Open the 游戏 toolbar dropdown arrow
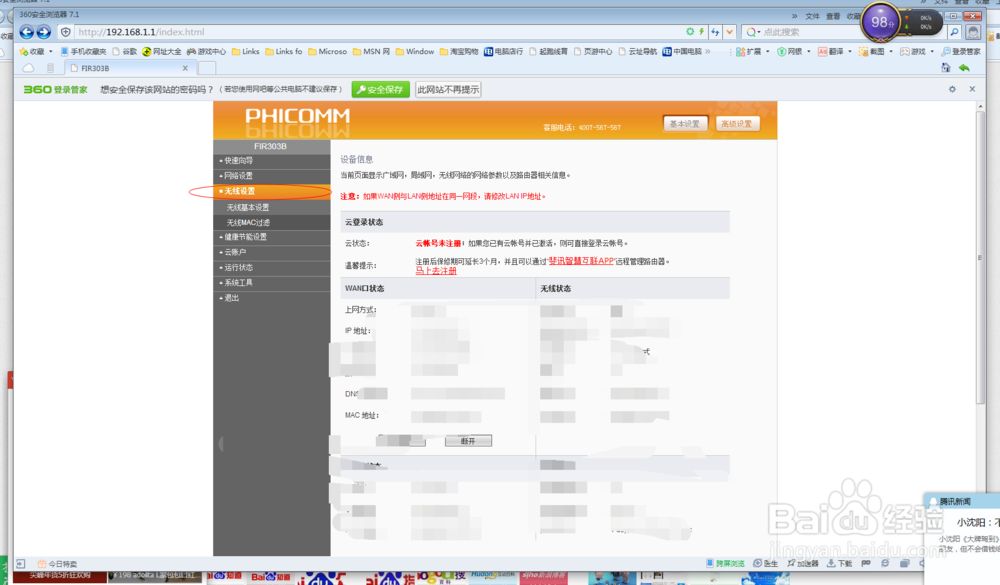This screenshot has height=585, width=1000. [932, 51]
